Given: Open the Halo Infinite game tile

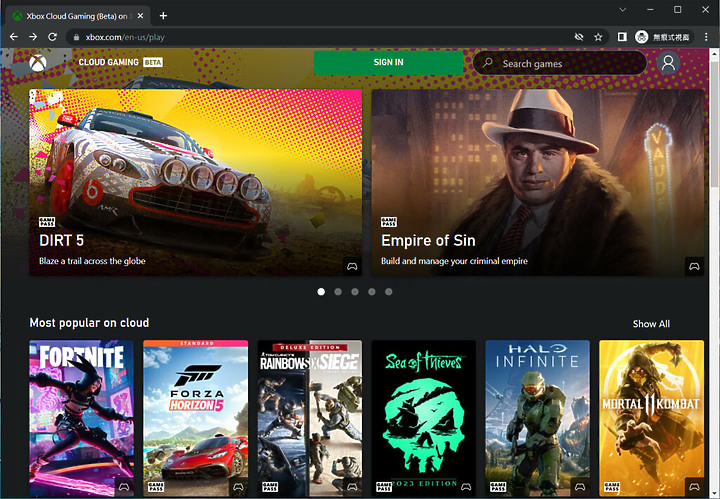Looking at the screenshot, I should tap(538, 418).
